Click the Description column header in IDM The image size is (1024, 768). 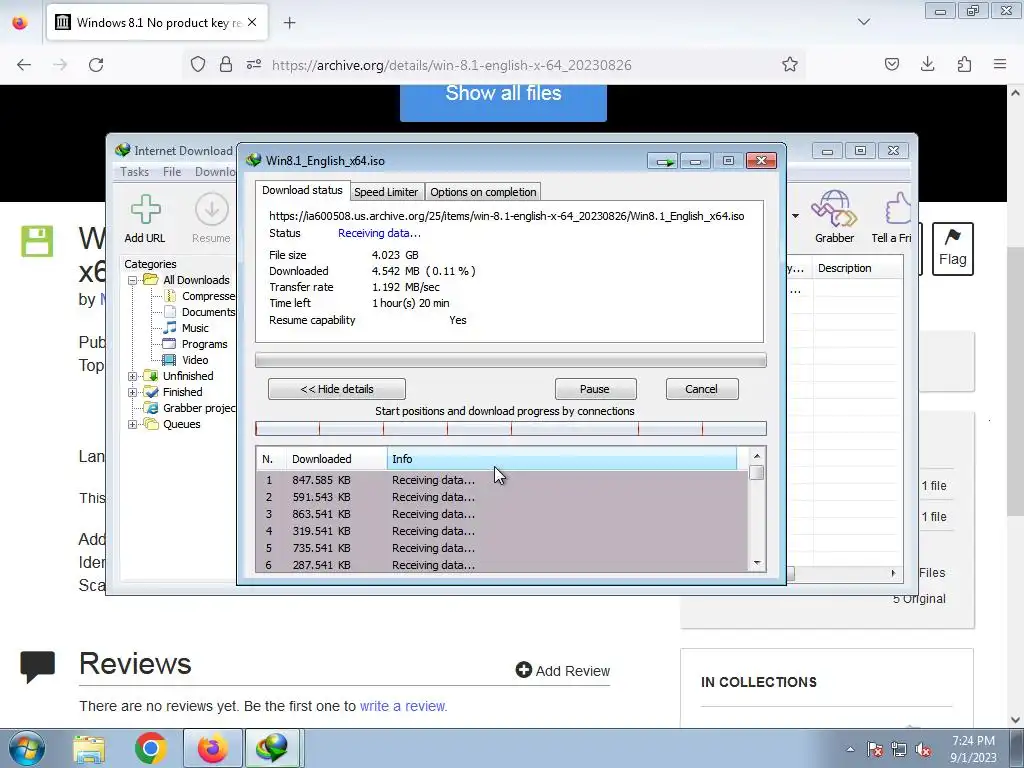(x=857, y=268)
